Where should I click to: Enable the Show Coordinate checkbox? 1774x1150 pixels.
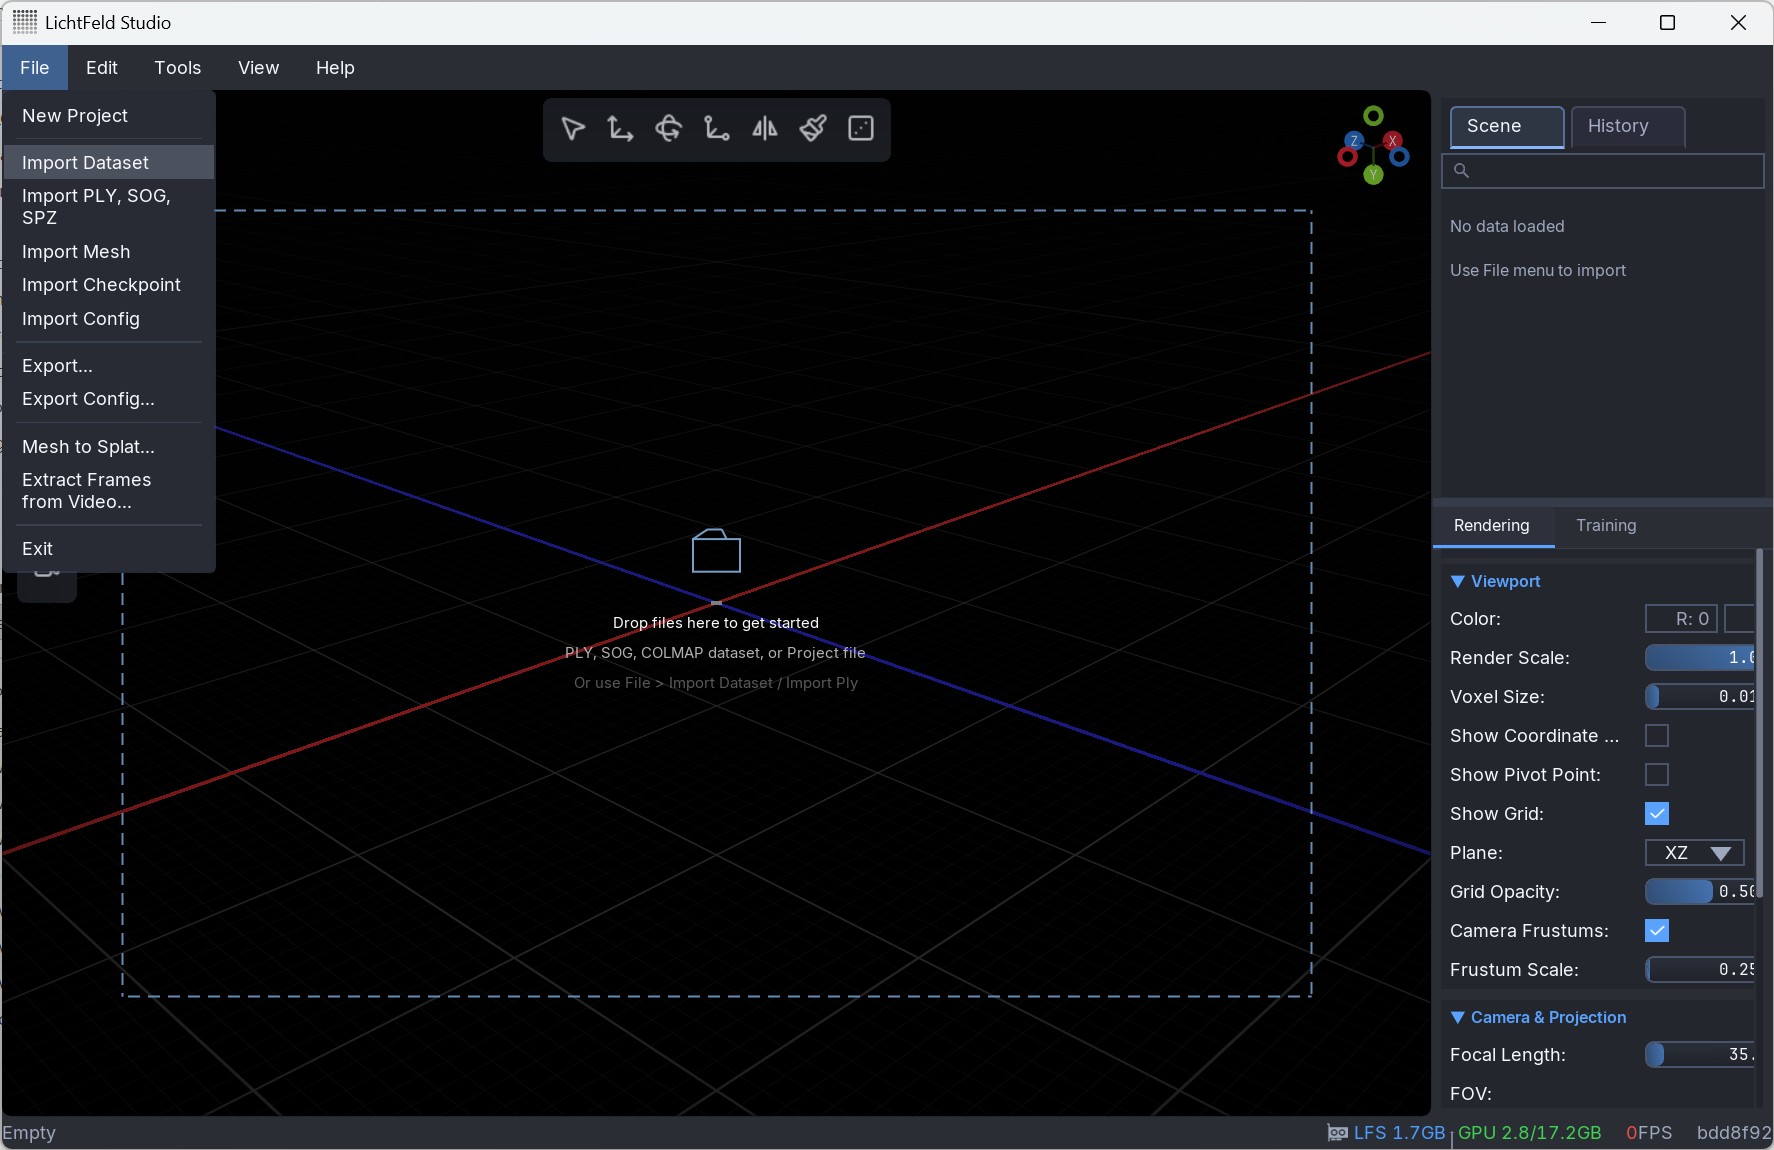pos(1656,736)
